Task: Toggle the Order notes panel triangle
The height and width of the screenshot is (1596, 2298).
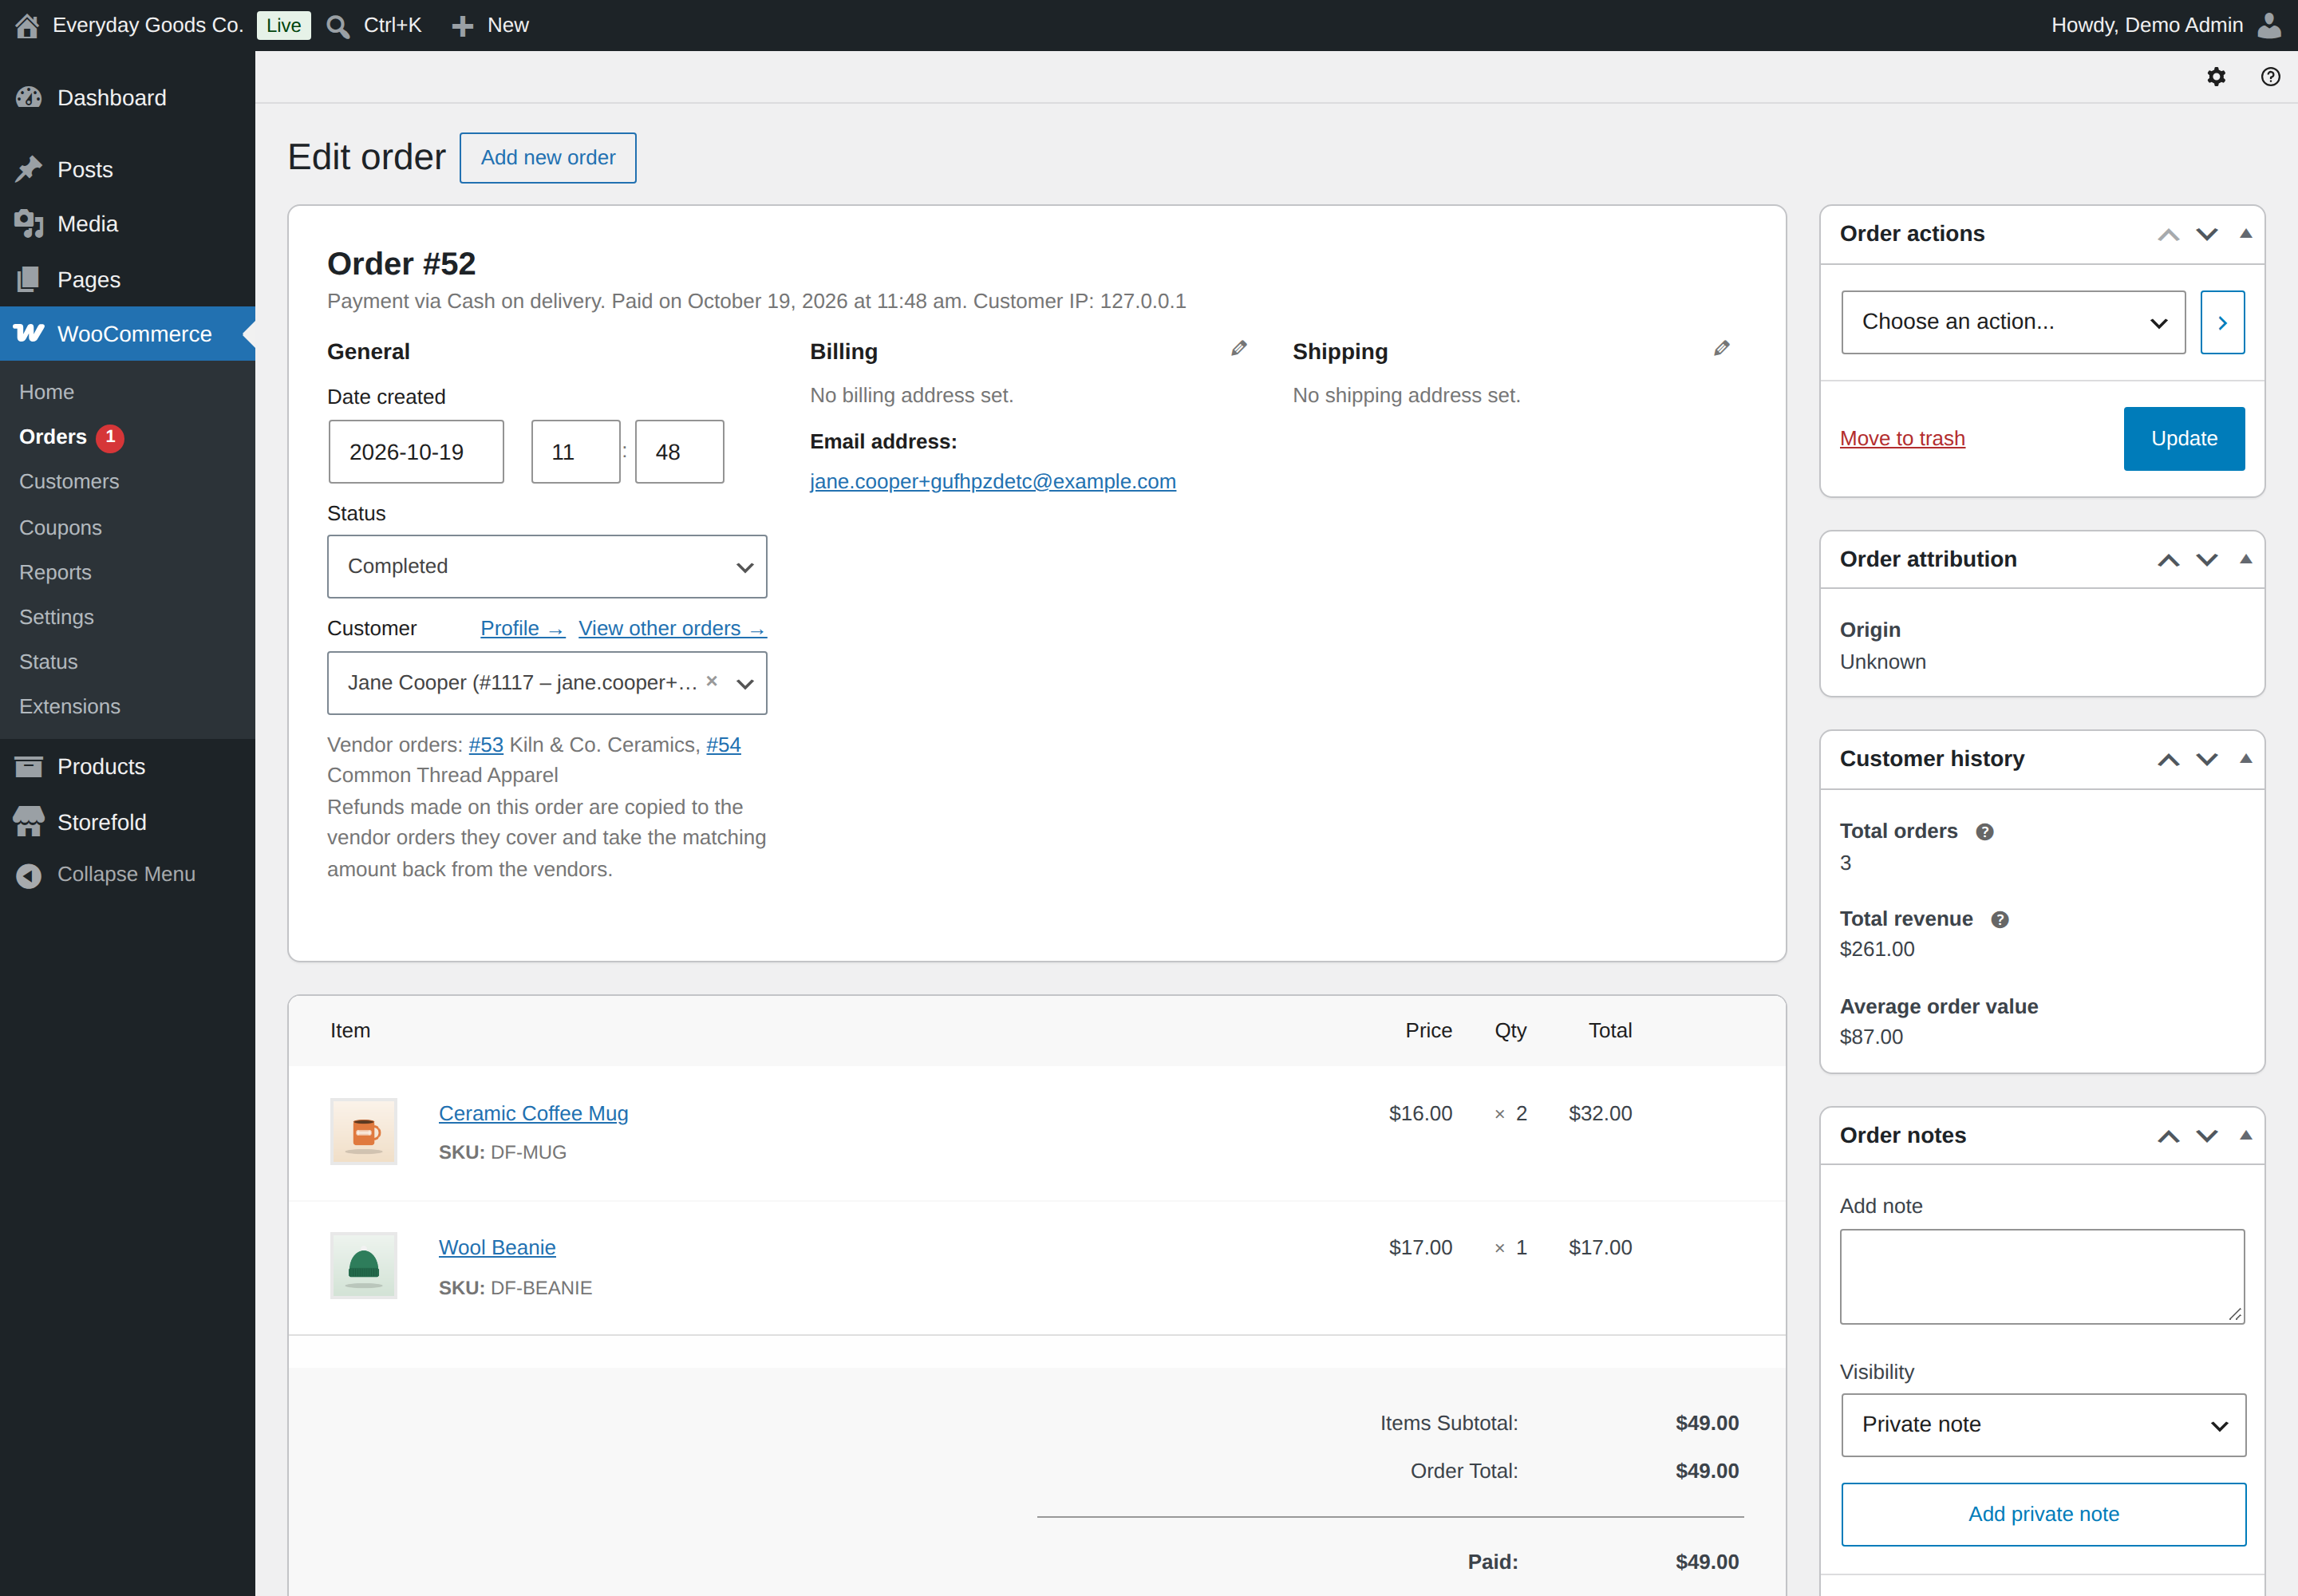Action: click(2245, 1136)
